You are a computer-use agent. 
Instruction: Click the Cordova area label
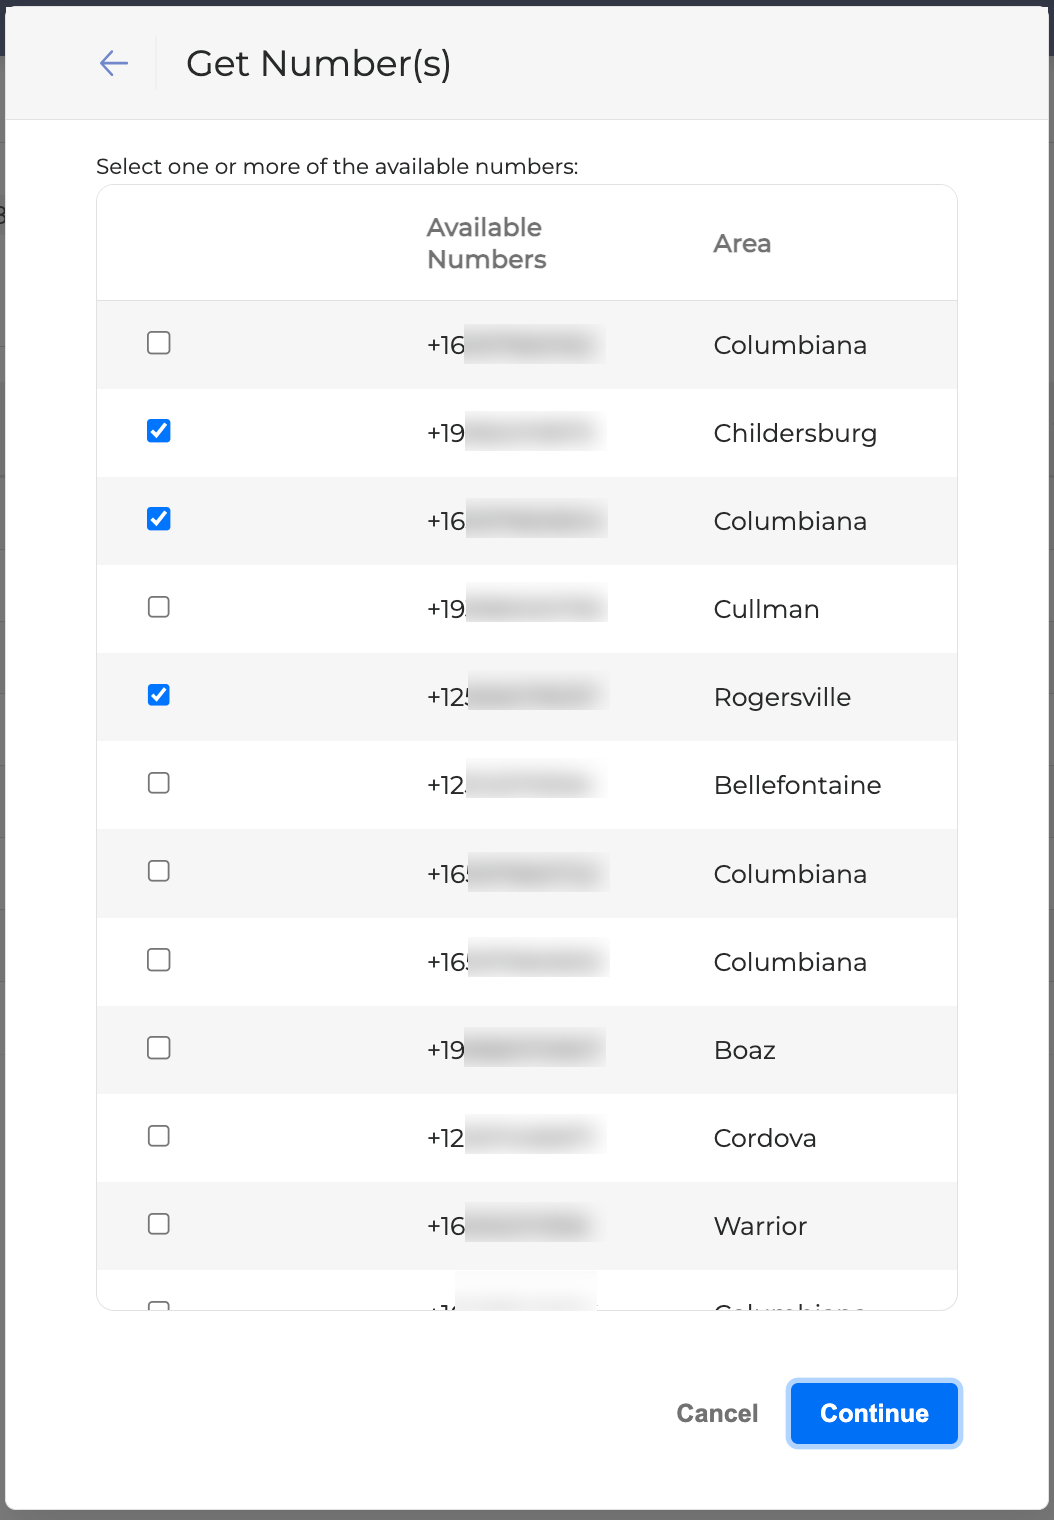pyautogui.click(x=765, y=1138)
